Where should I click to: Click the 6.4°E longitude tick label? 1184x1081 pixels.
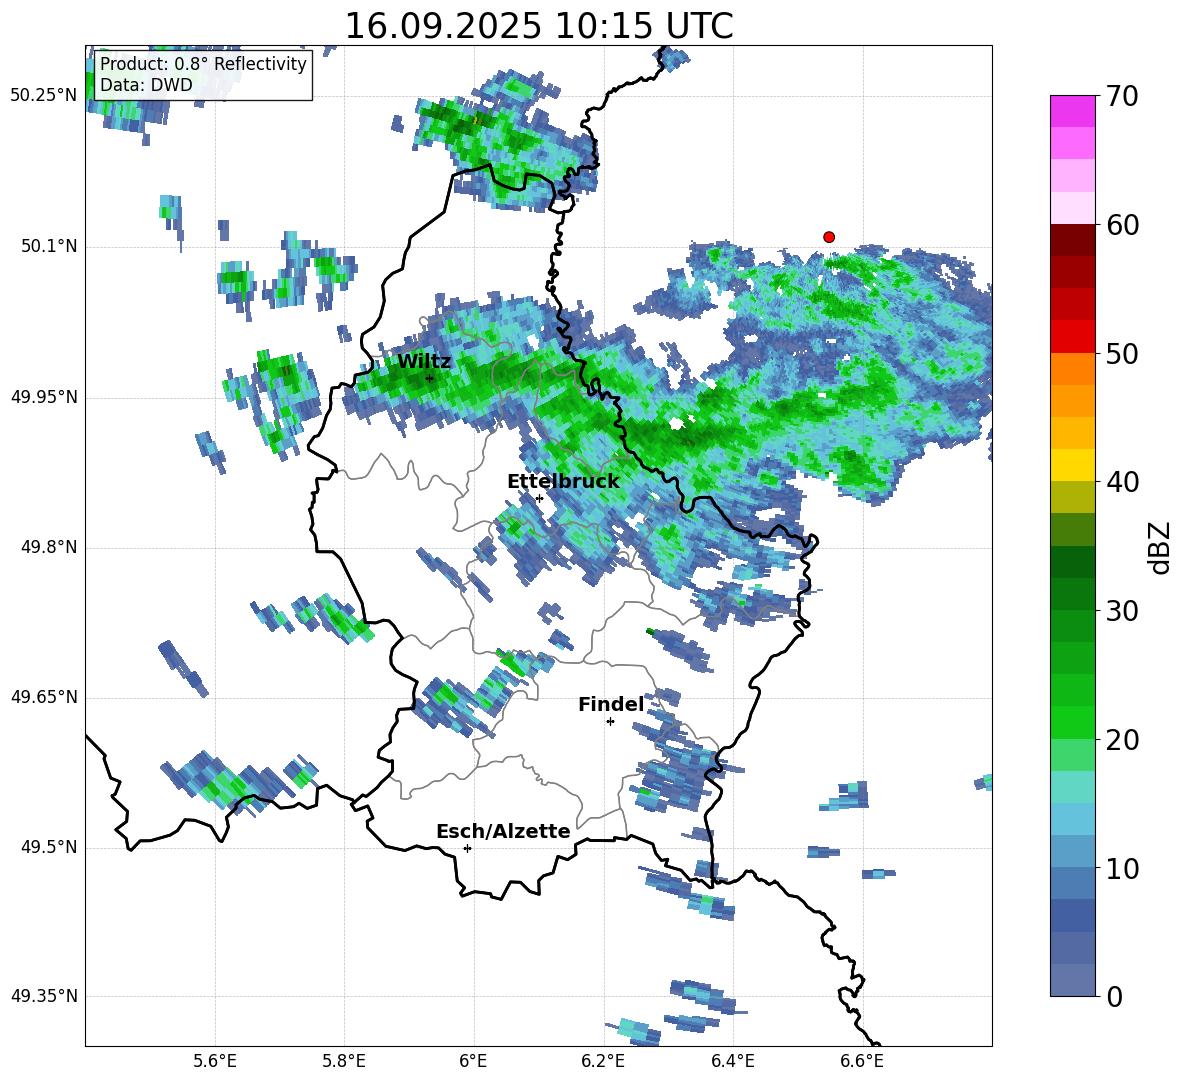coord(732,1061)
